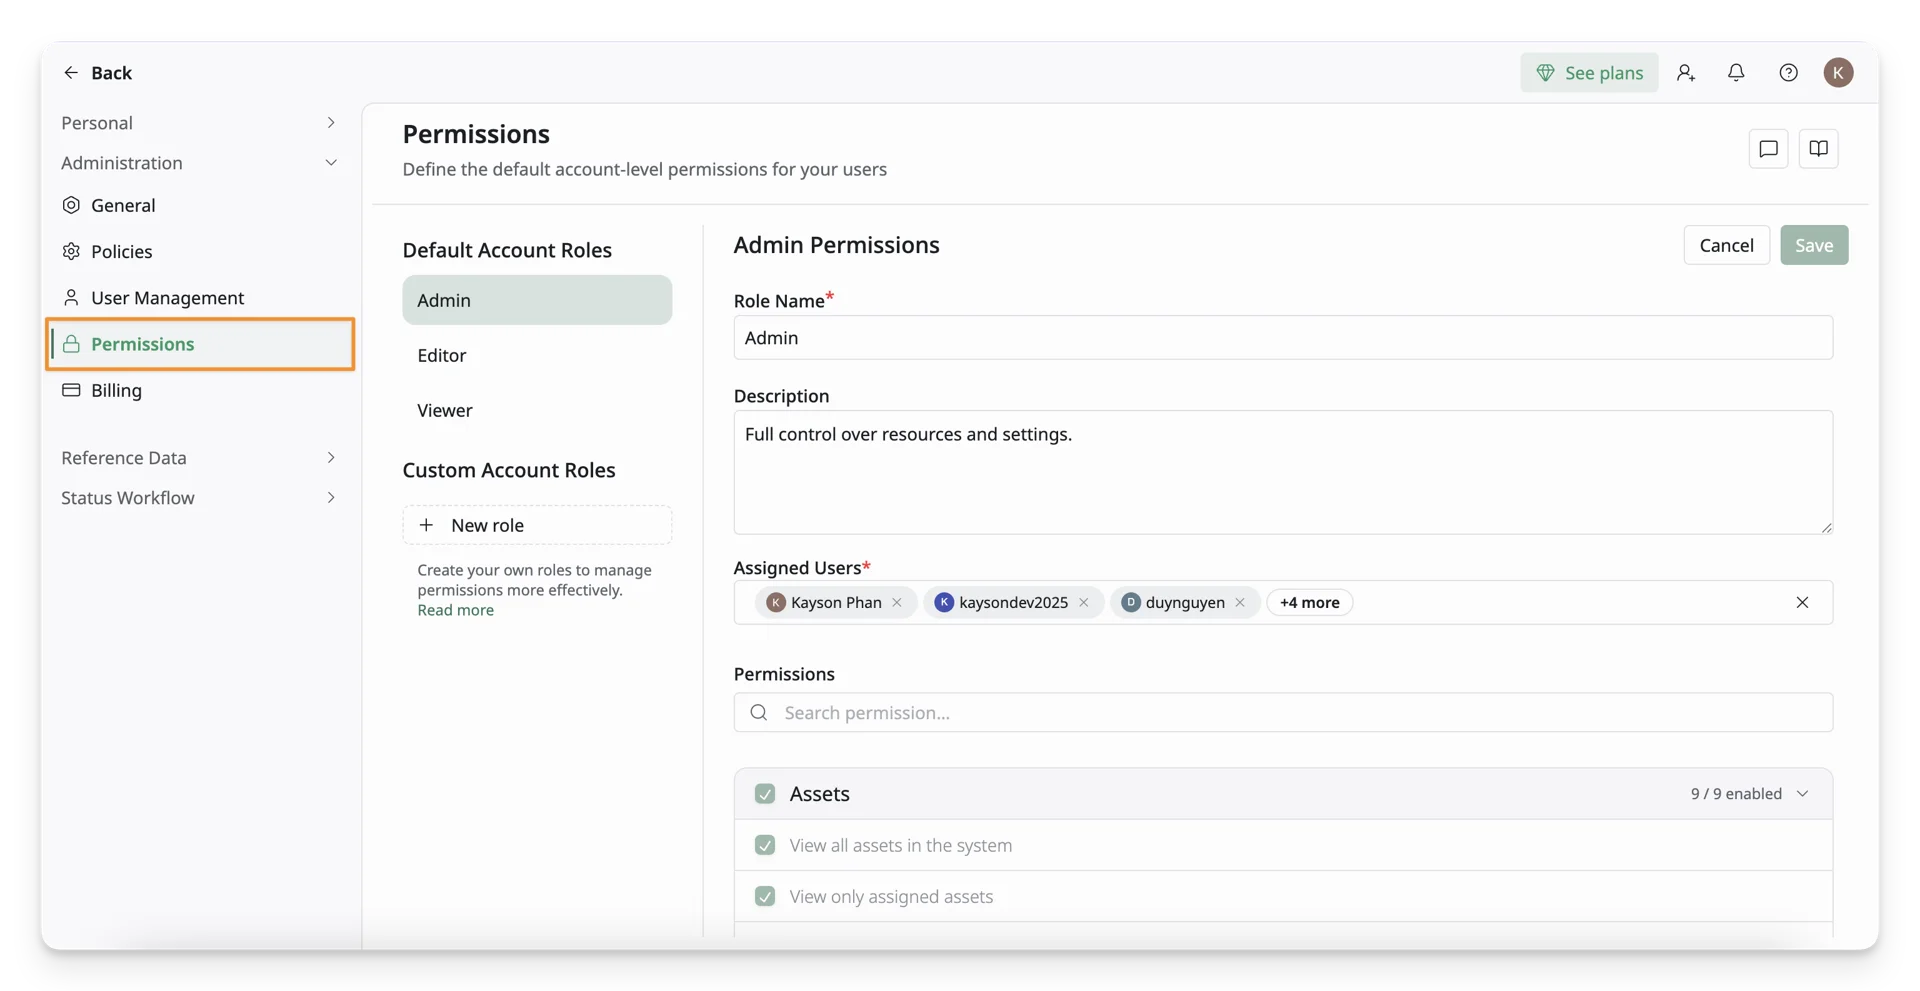
Task: Open the feedback chat bubble icon
Action: [1768, 148]
